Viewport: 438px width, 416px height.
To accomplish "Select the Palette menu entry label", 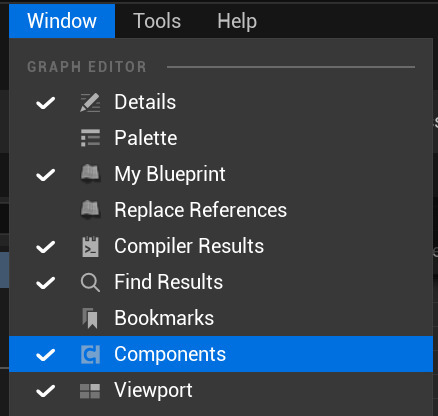I will coord(146,138).
